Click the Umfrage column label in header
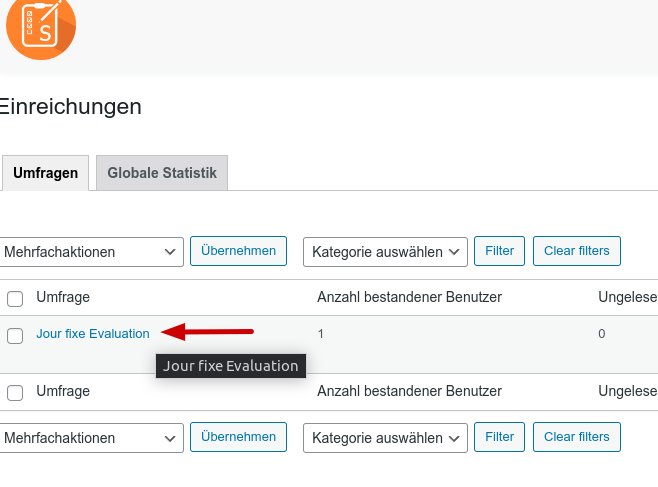658x487 pixels. click(63, 297)
